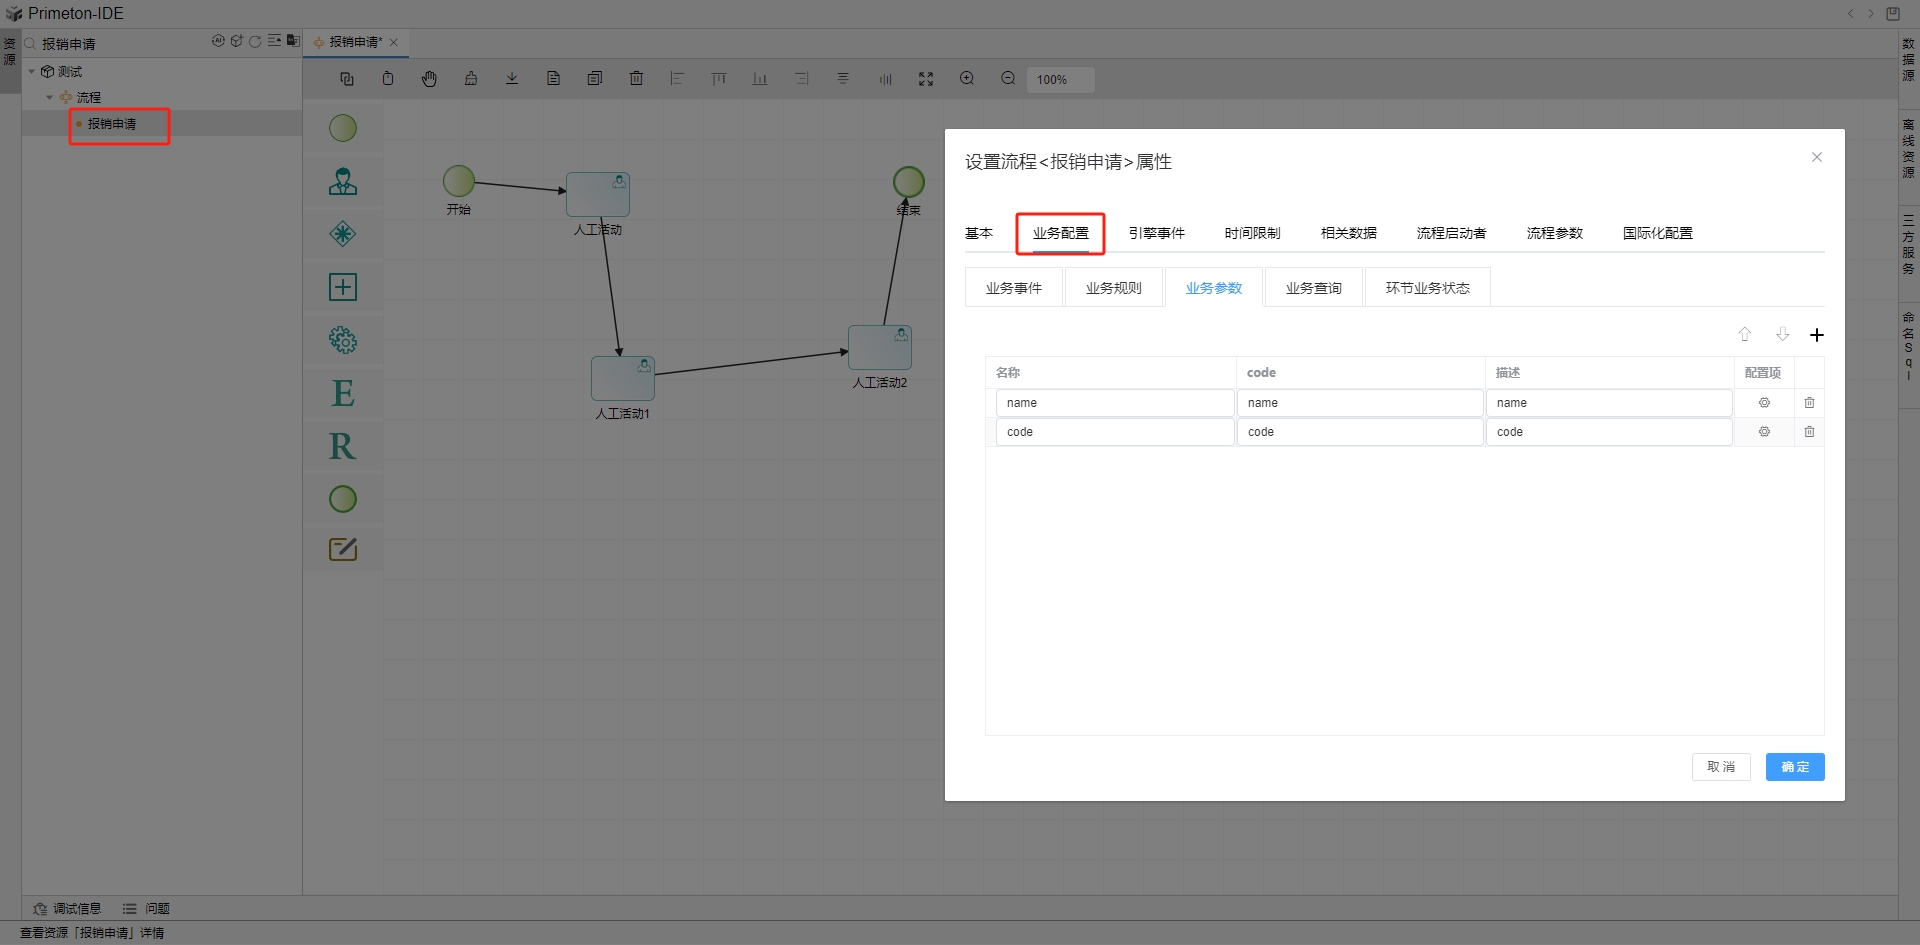Add a new business parameter row with plus icon
The width and height of the screenshot is (1920, 945).
tap(1817, 335)
